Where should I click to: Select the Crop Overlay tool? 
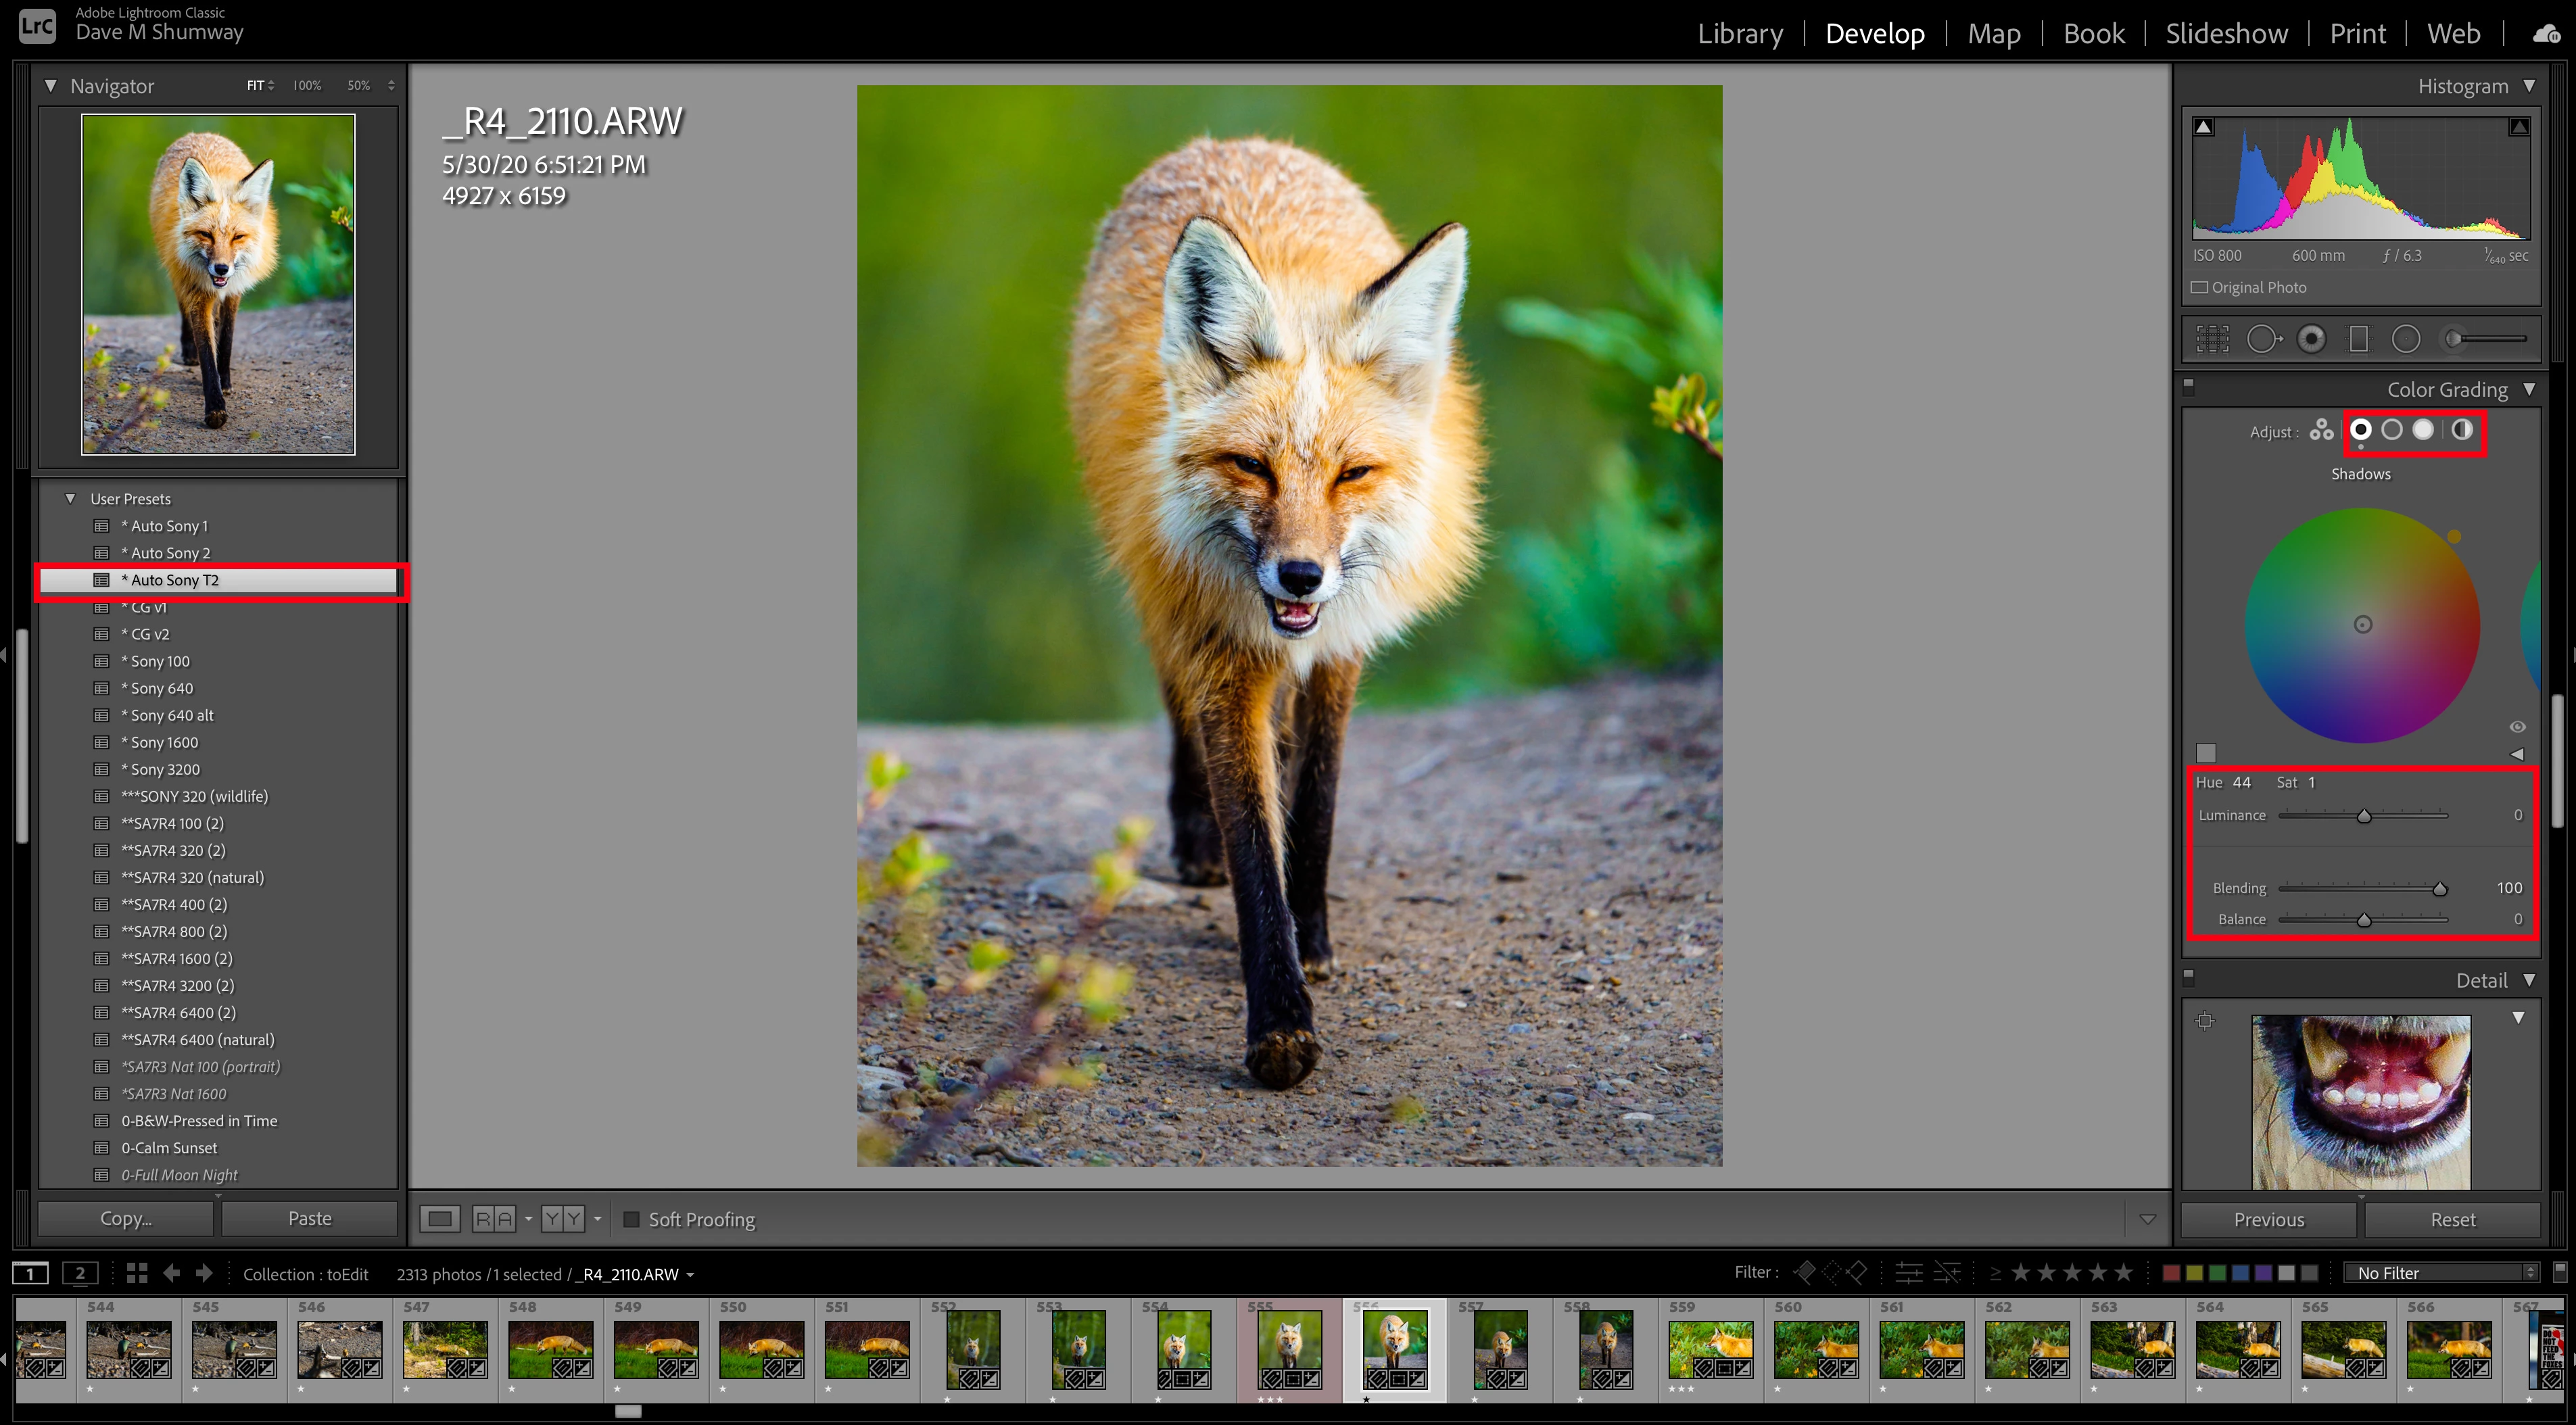click(2212, 339)
